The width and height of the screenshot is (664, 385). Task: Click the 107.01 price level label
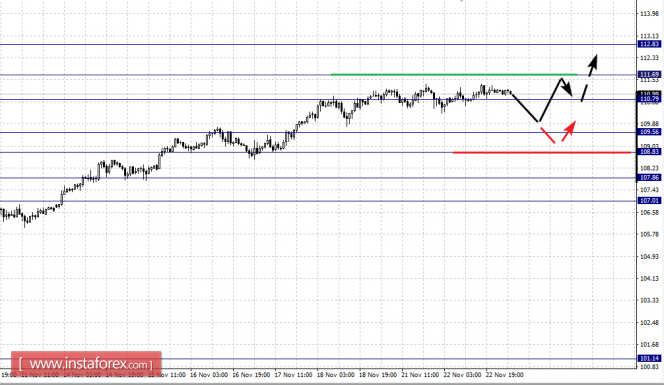649,201
